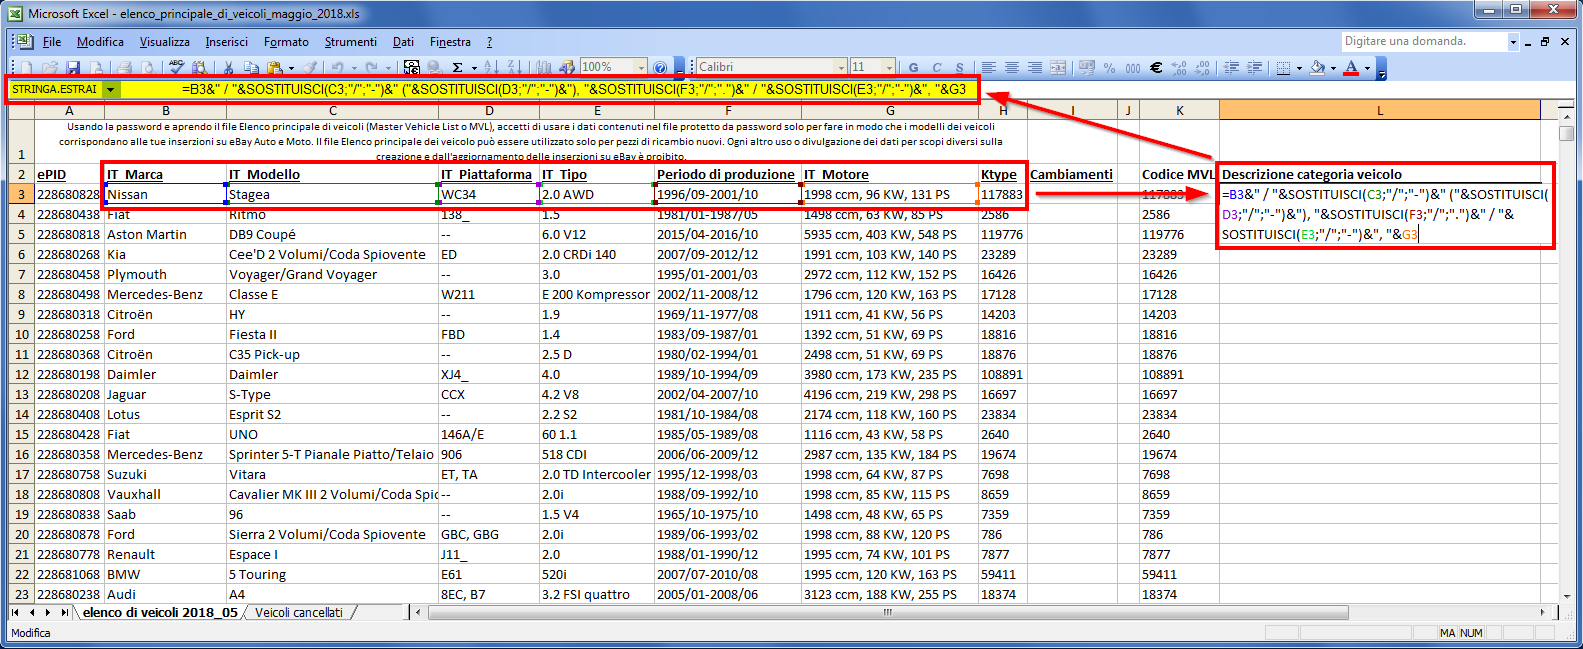Run the spelling check icon

point(177,67)
